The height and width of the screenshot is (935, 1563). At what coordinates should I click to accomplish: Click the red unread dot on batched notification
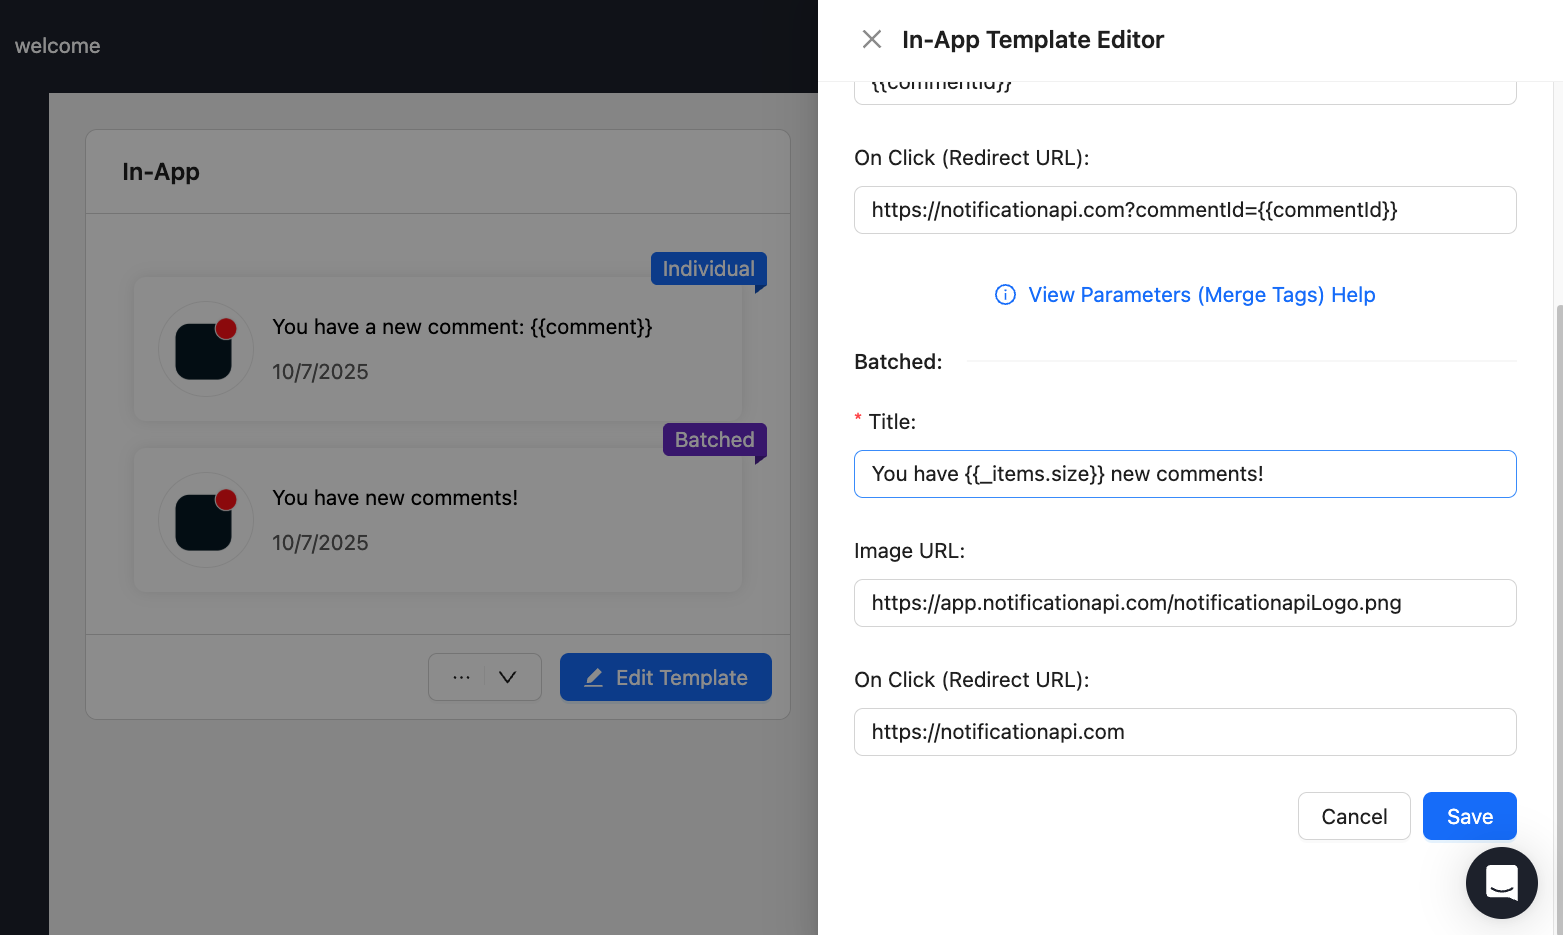tap(227, 499)
